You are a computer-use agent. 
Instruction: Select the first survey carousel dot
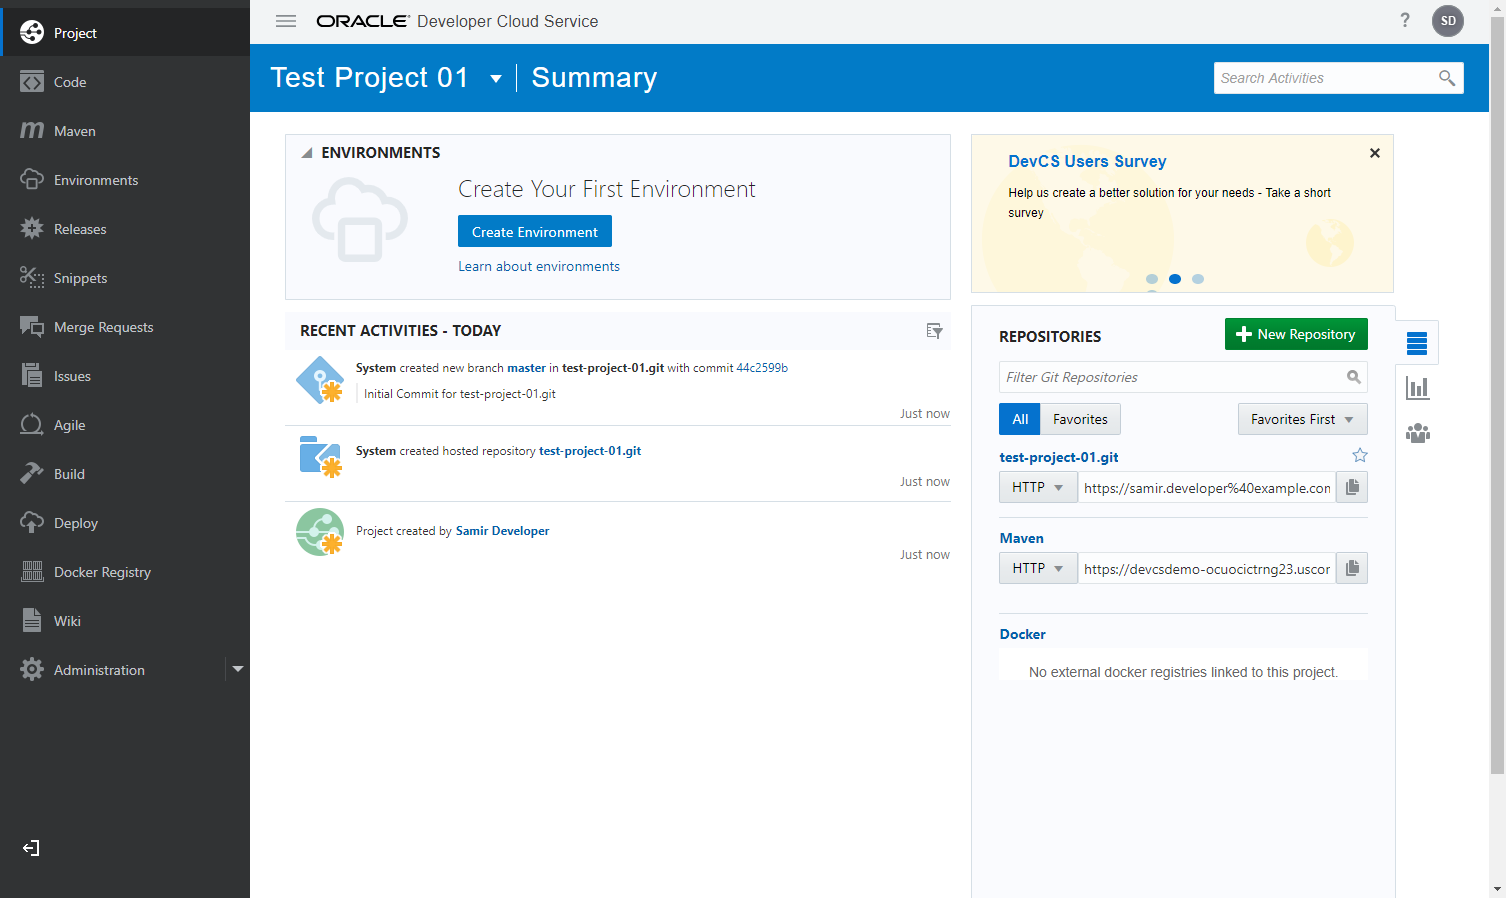click(x=1152, y=279)
